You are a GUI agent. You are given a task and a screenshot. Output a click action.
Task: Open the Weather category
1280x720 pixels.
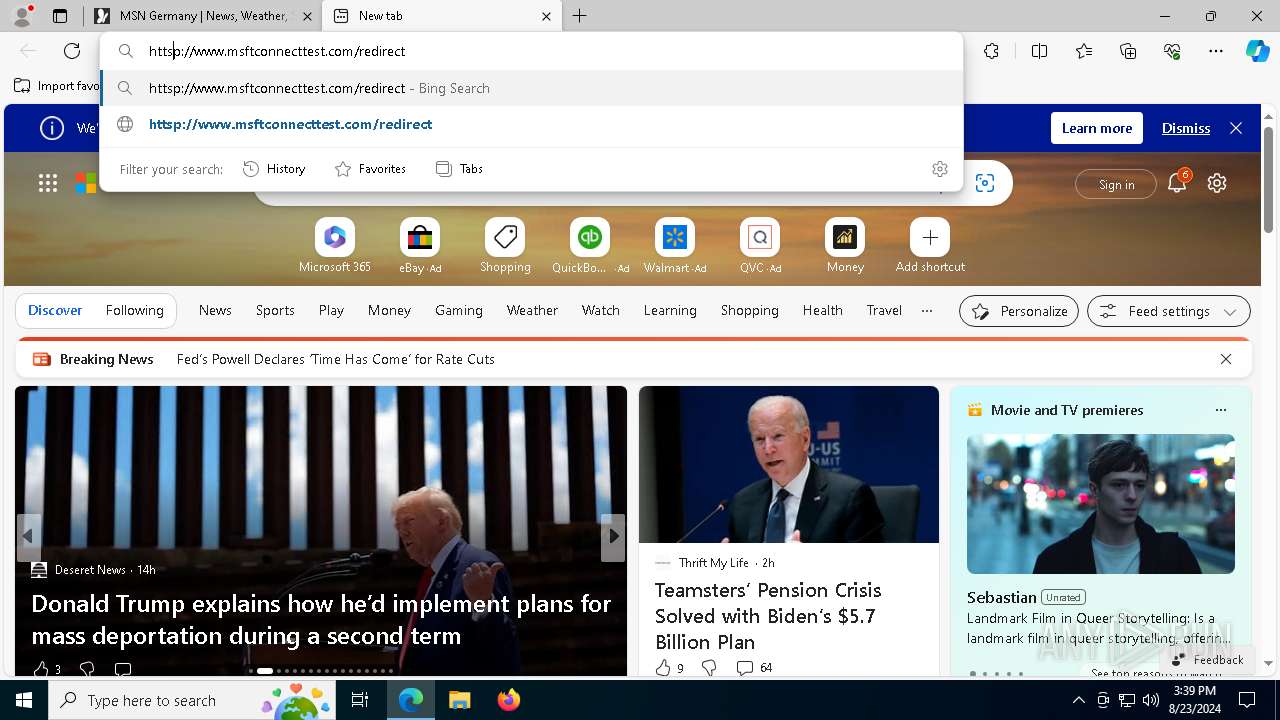[532, 311]
